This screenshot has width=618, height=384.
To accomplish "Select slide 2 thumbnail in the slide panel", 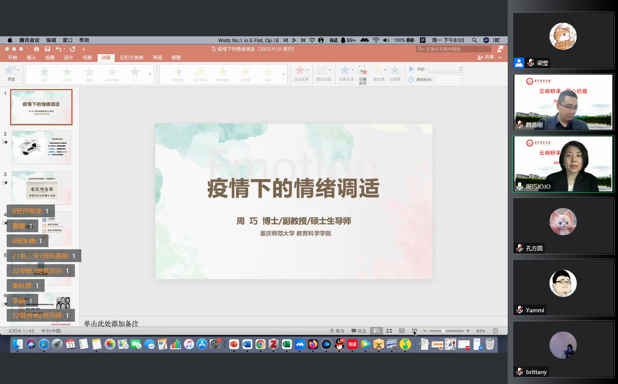I will click(41, 147).
